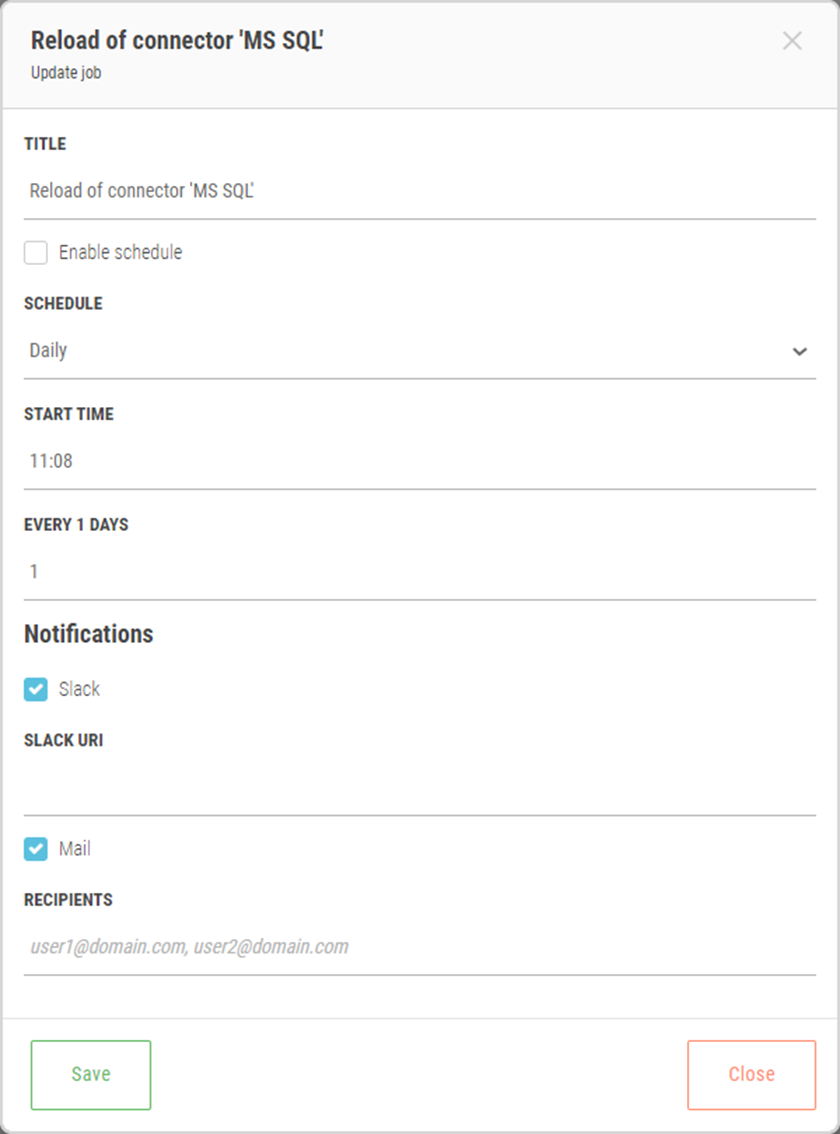Disable the Mail notification checkbox
840x1134 pixels.
[36, 850]
